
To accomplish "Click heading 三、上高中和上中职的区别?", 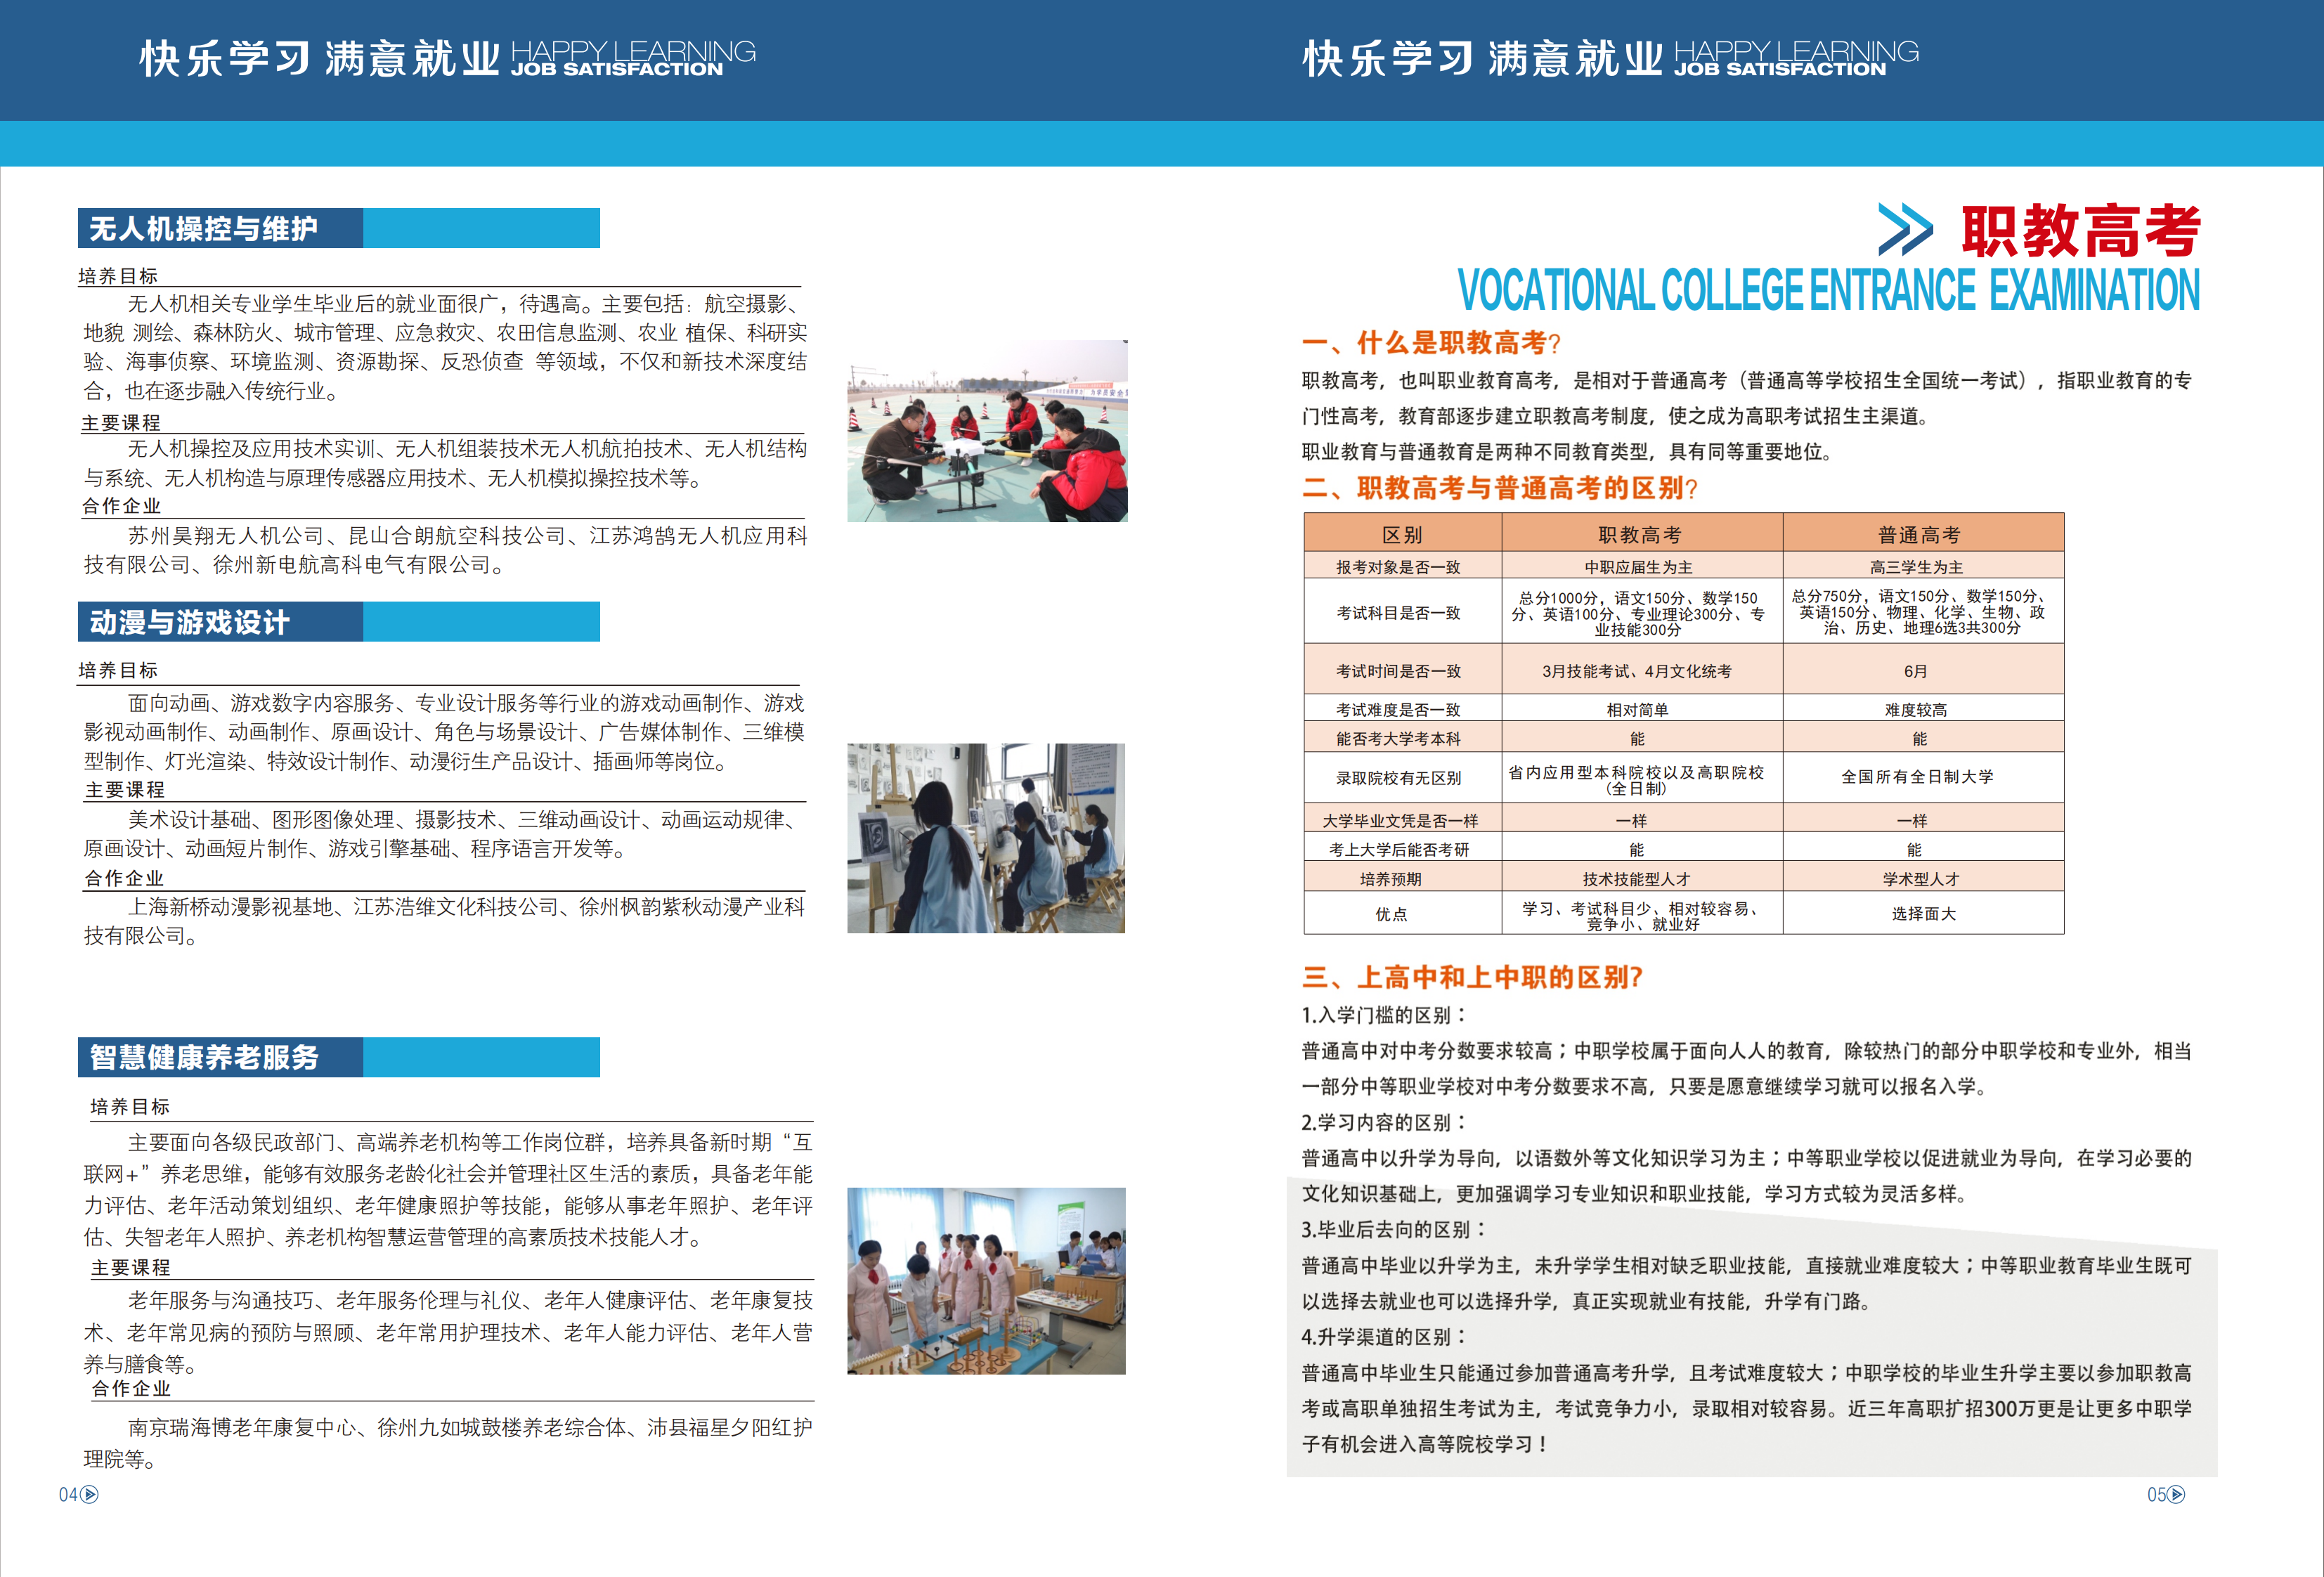I will (1472, 977).
